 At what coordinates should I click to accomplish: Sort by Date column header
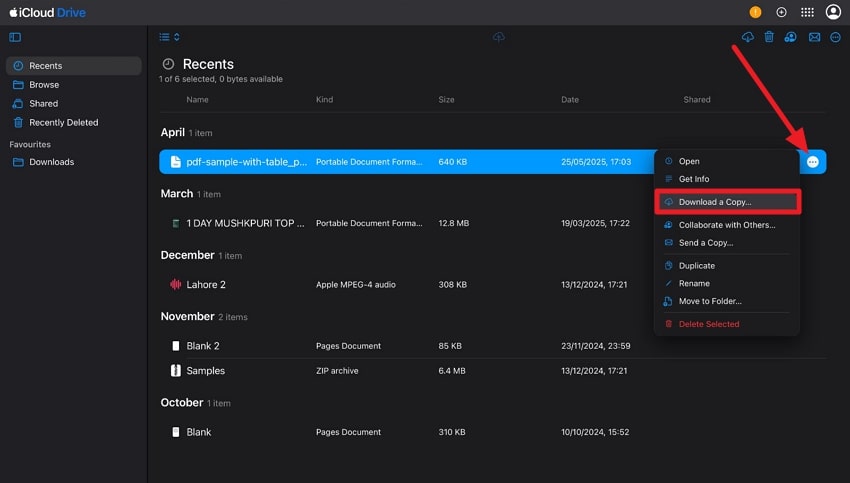[570, 100]
